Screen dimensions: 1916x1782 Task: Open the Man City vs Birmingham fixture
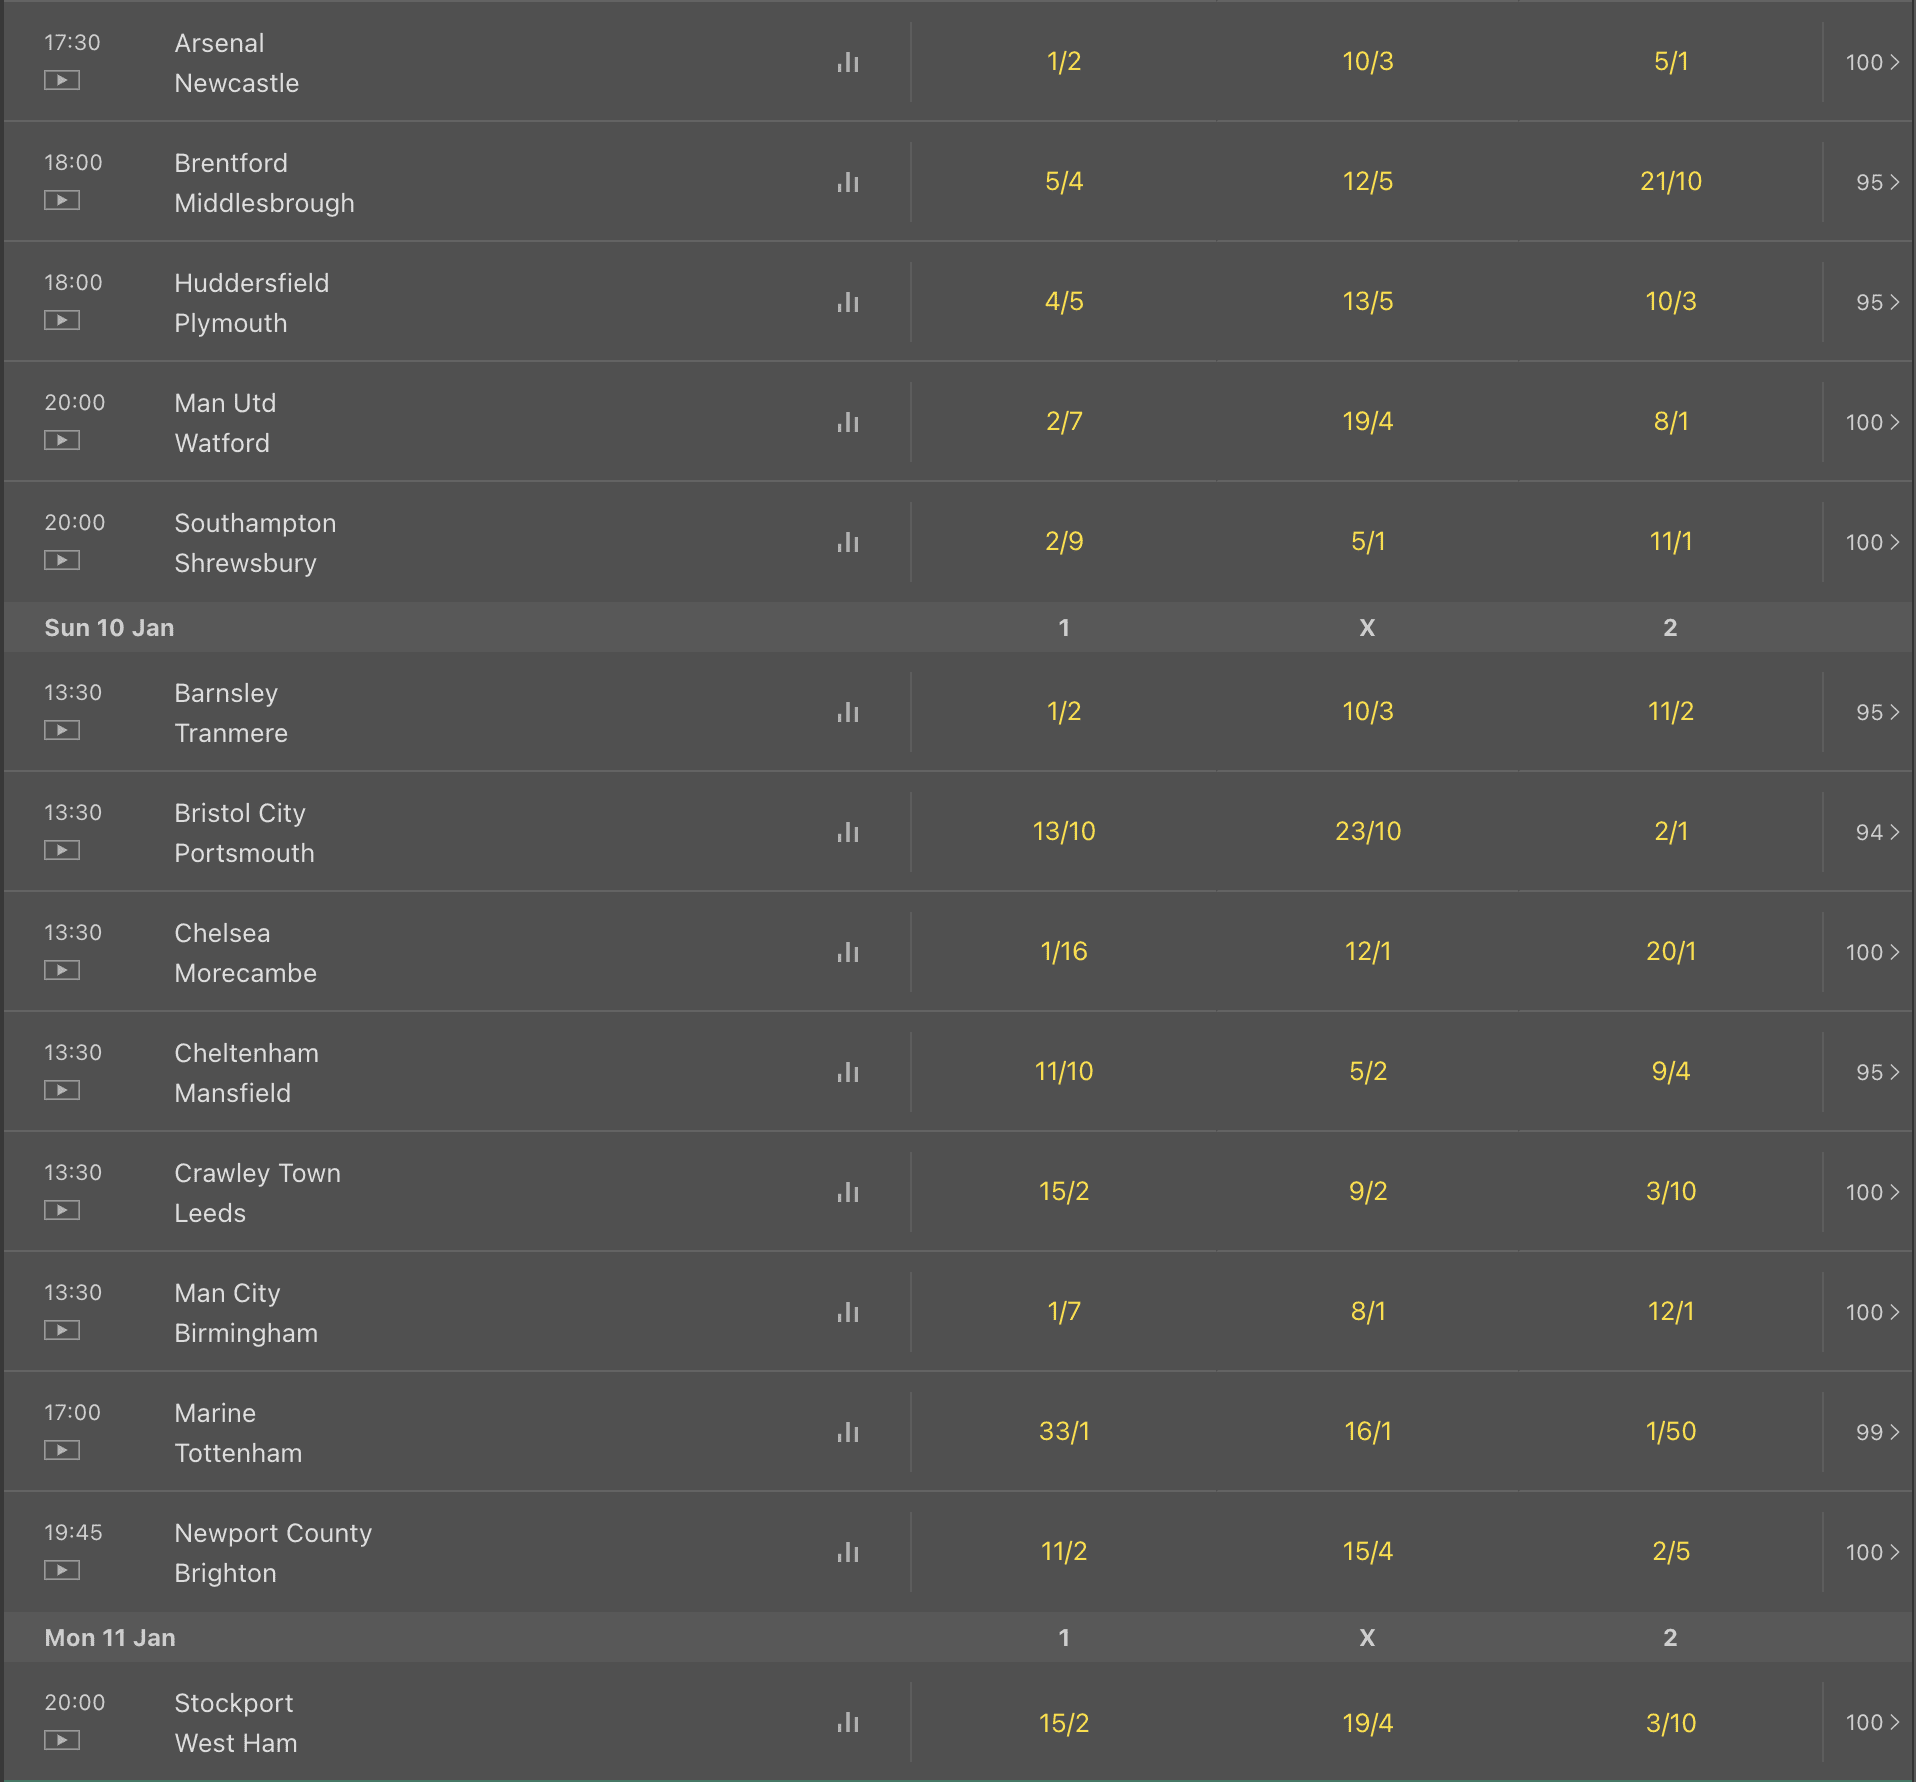point(246,1313)
